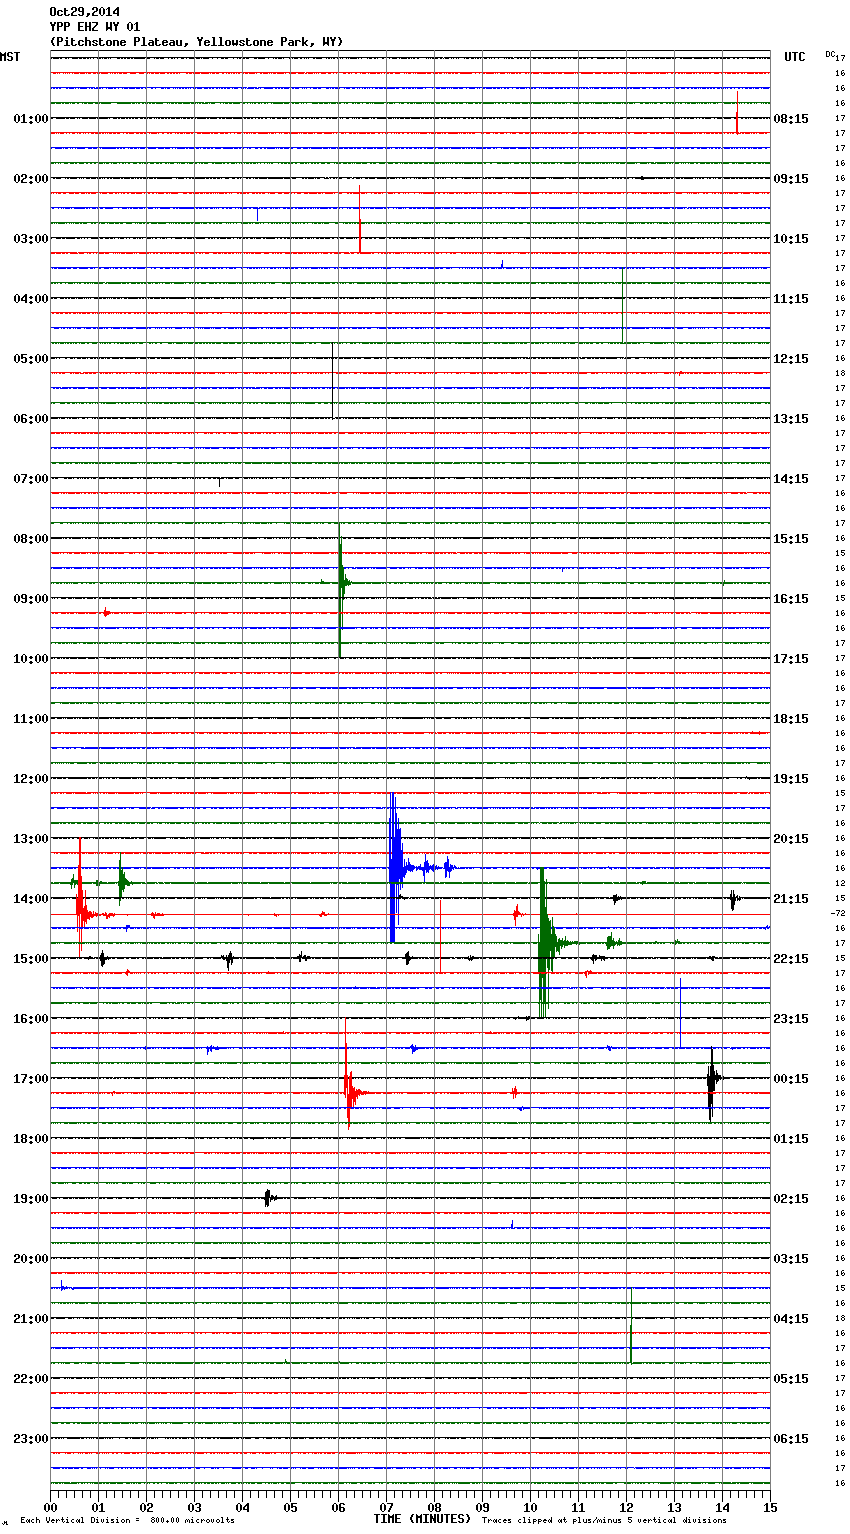Image resolution: width=850 pixels, height=1534 pixels.
Task: Click the MST time label '07:00'
Action: click(x=31, y=479)
